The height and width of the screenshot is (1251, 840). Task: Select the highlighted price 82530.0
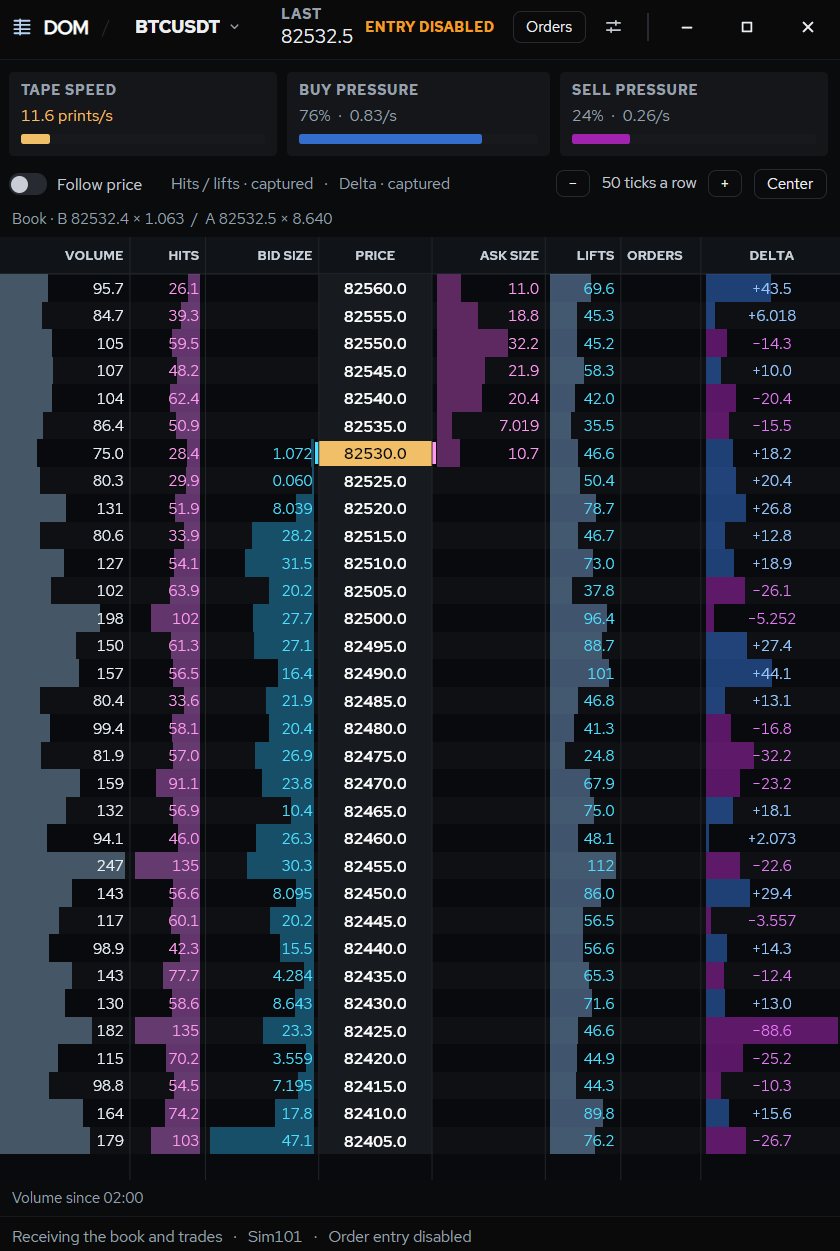coord(375,453)
